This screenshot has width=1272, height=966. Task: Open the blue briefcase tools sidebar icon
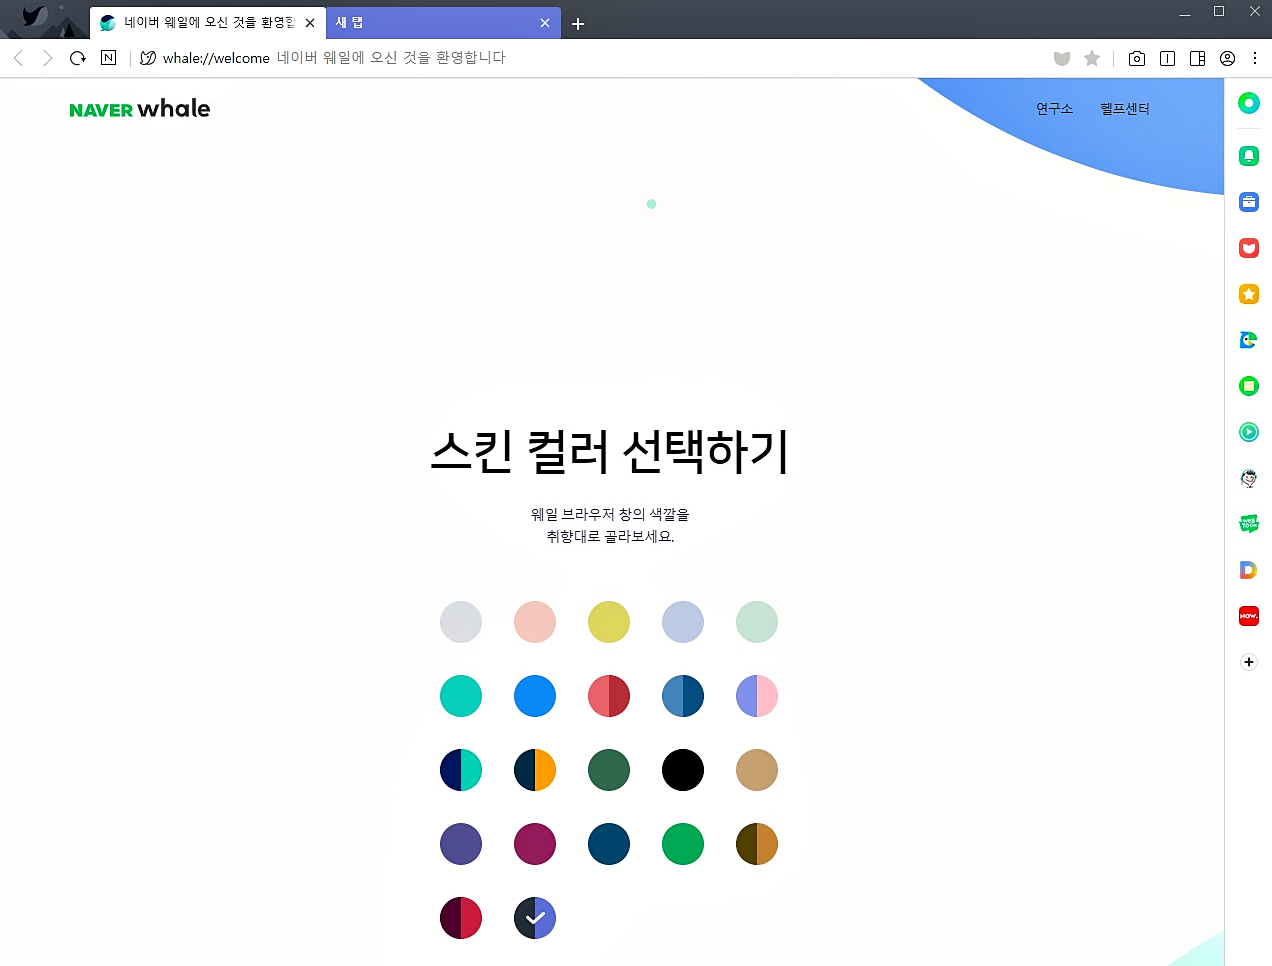(x=1249, y=202)
